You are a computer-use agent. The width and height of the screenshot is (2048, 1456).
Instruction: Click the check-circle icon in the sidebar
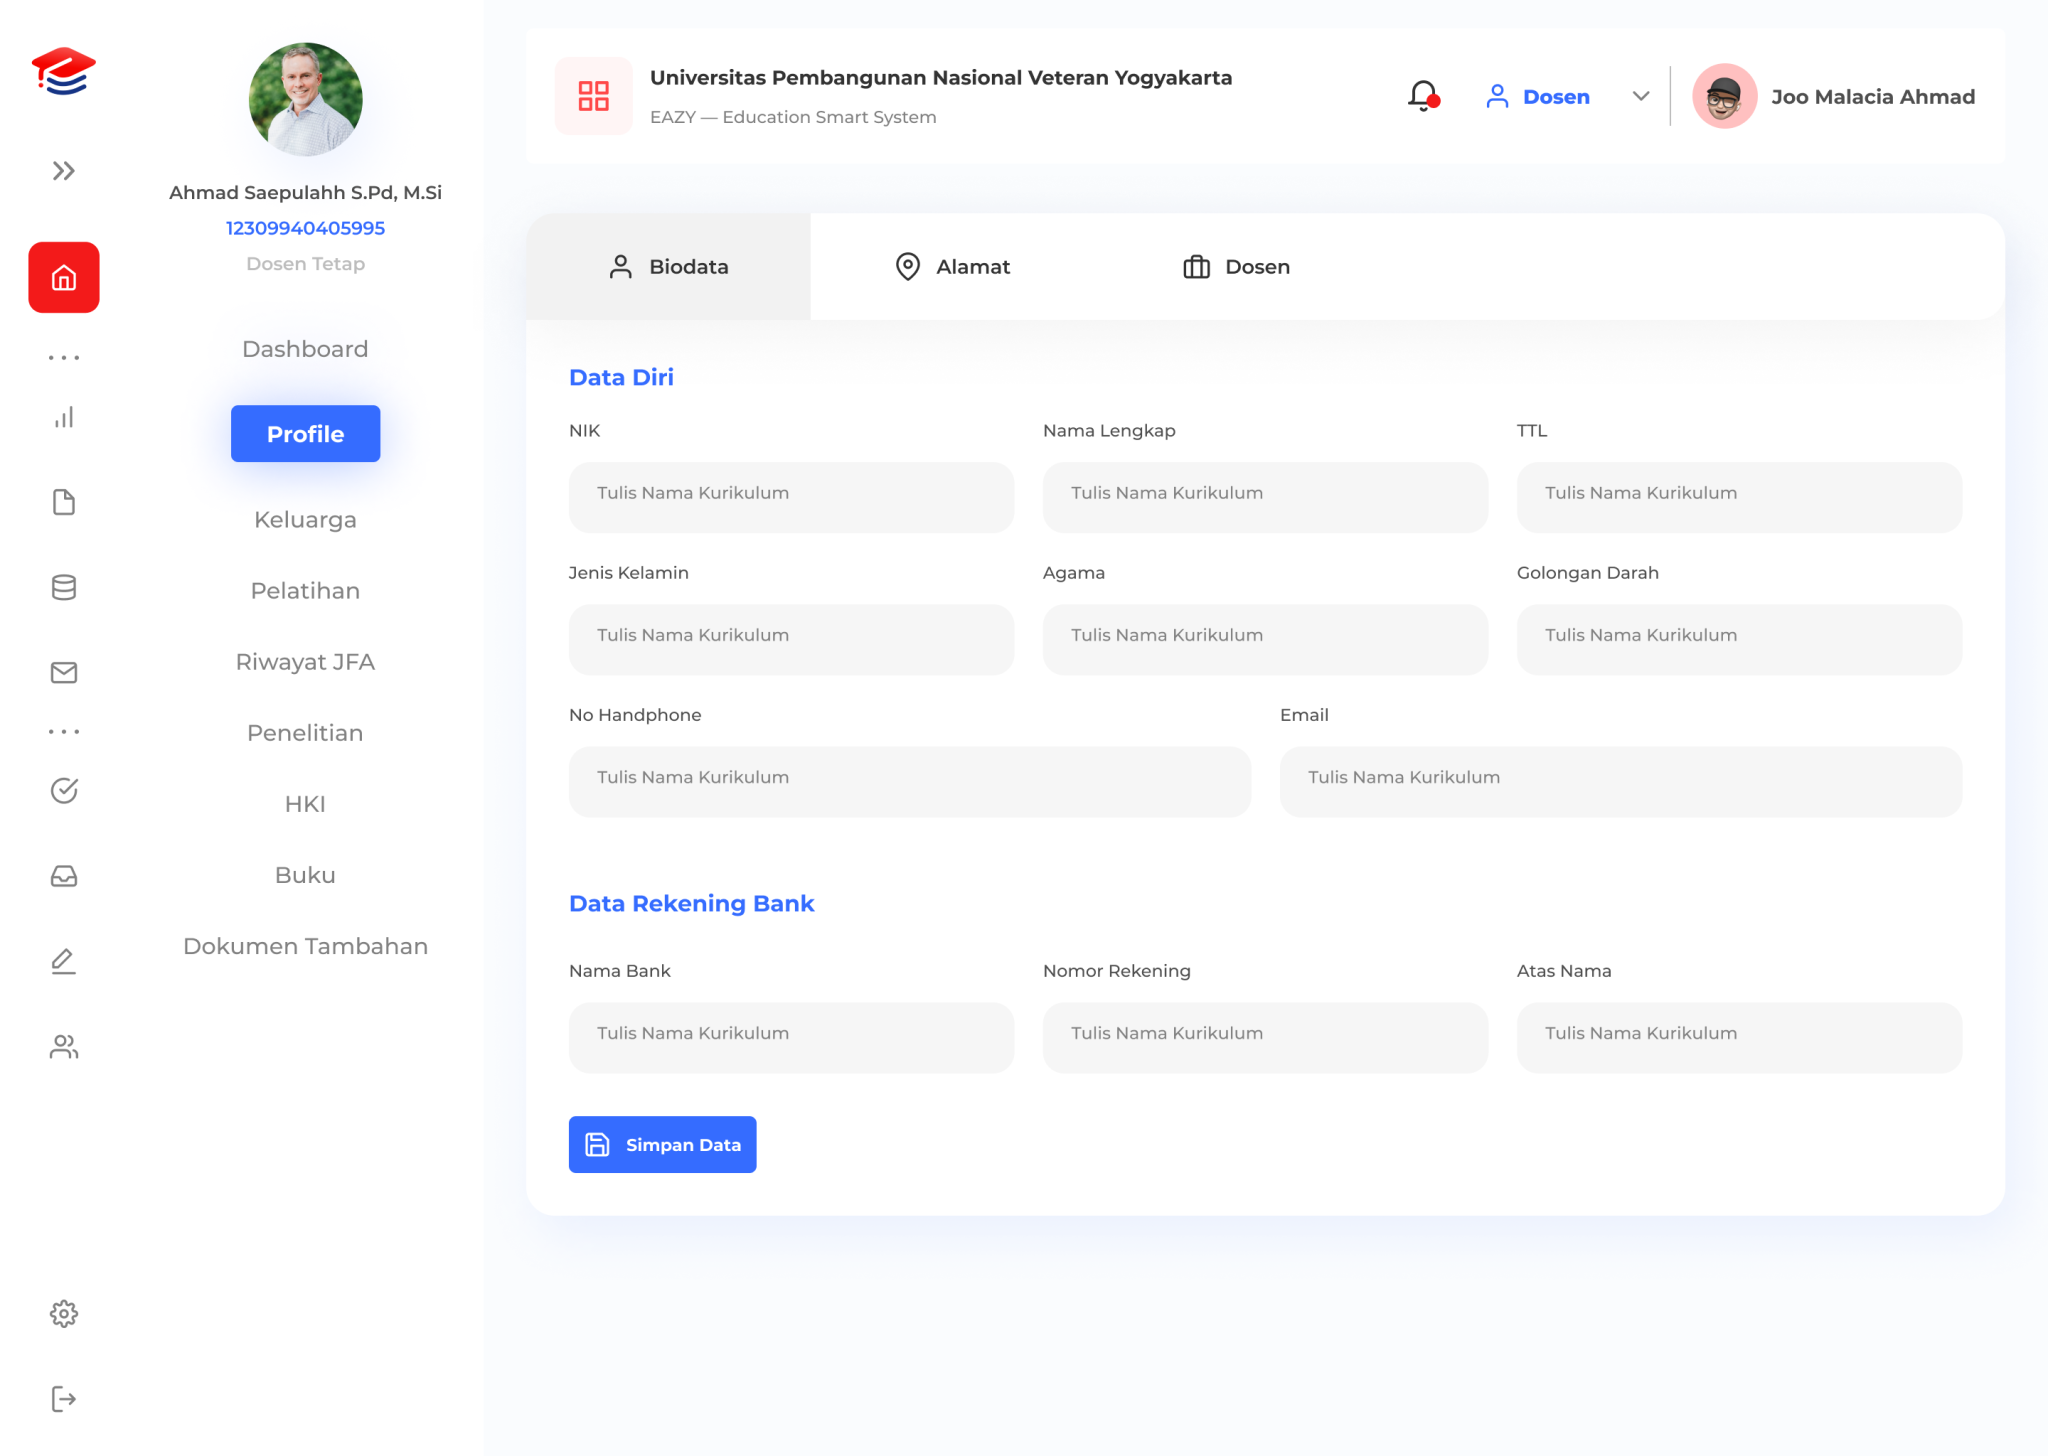(x=64, y=790)
